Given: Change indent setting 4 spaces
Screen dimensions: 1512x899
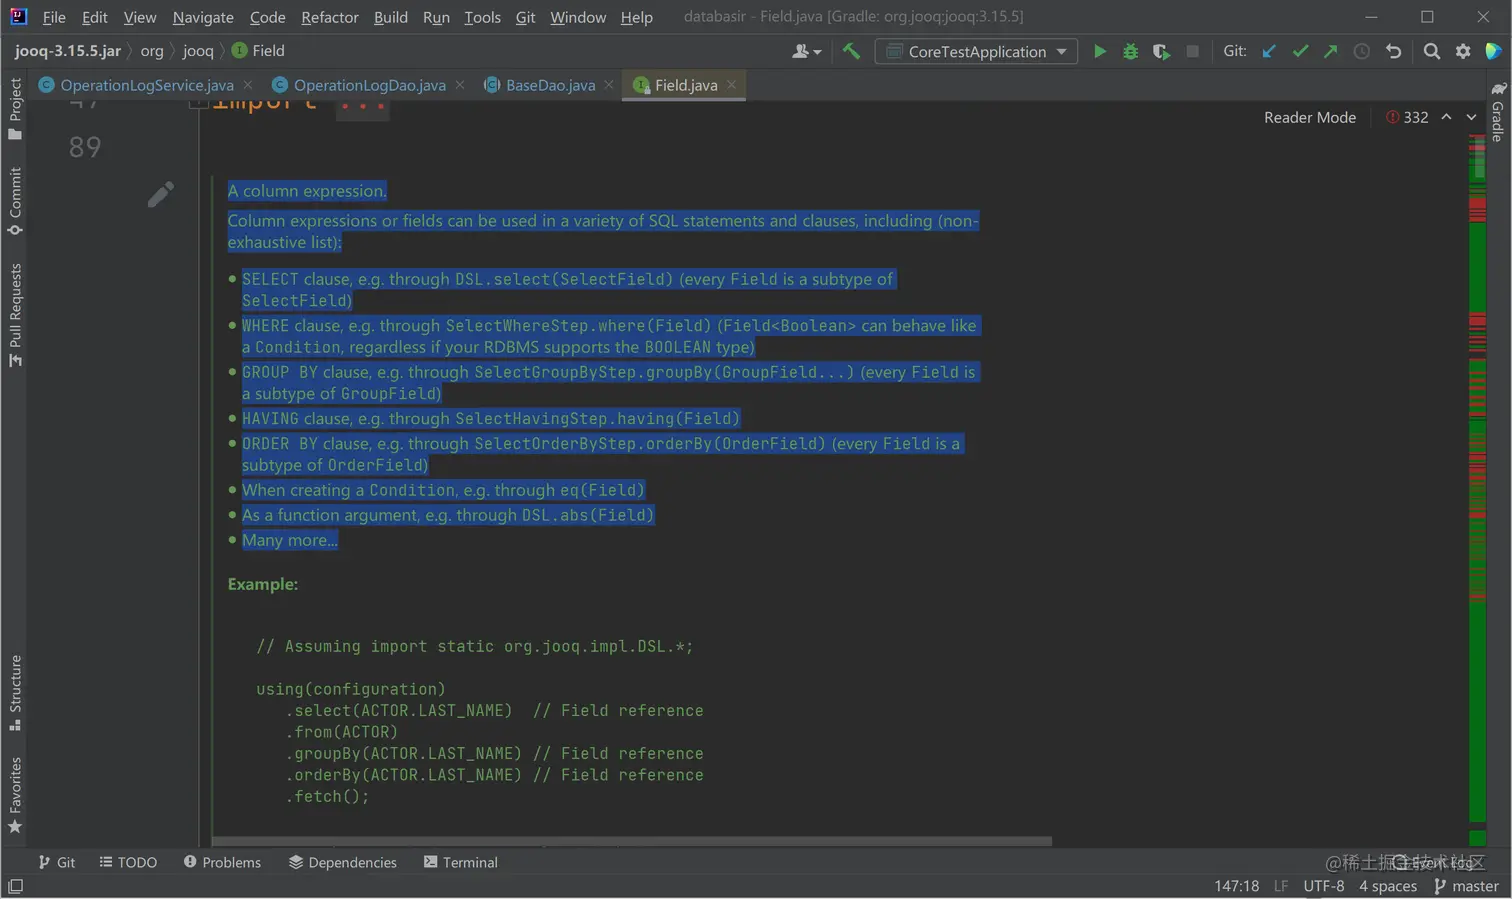Looking at the screenshot, I should point(1388,886).
